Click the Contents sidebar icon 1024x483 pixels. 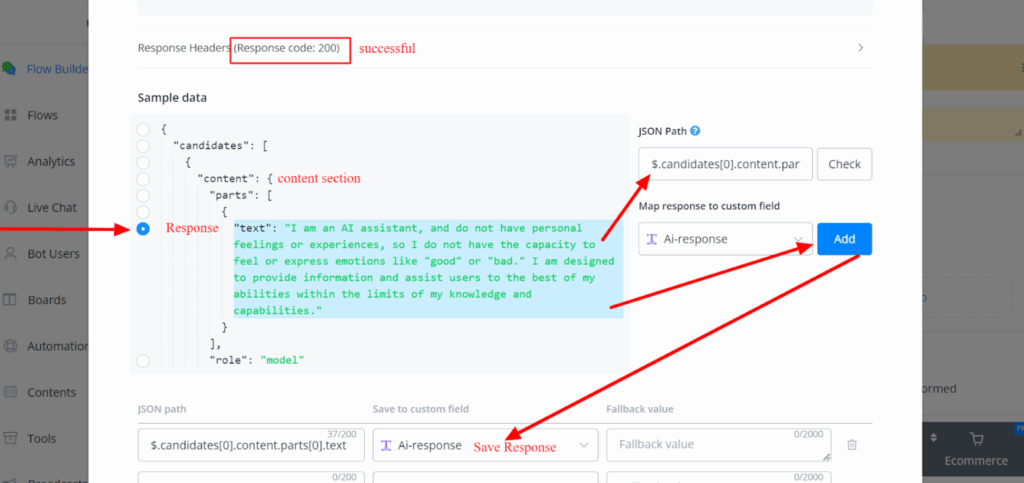10,392
